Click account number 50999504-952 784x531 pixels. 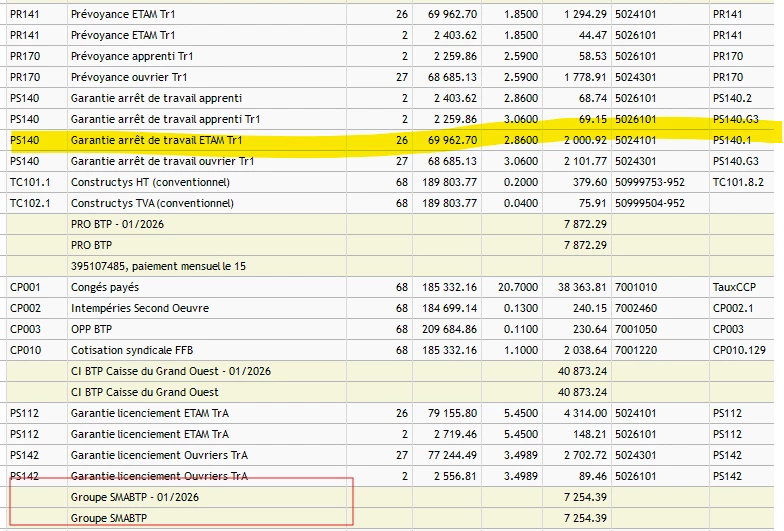650,204
